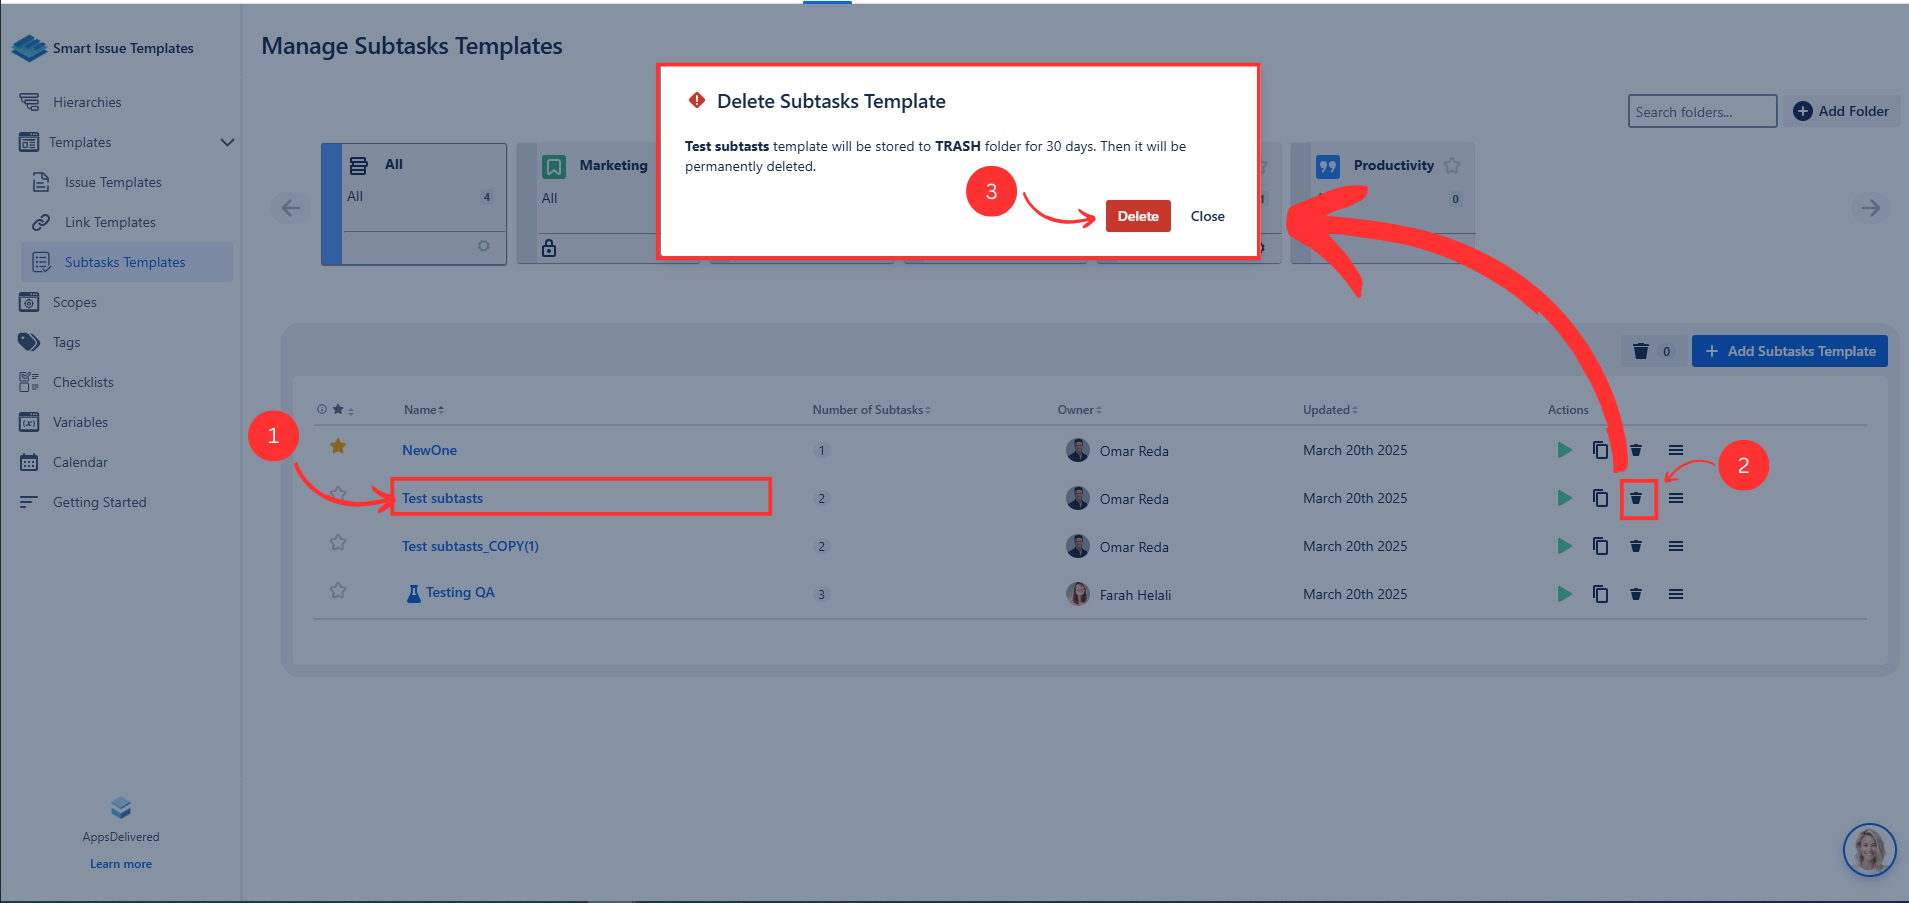
Task: Sort table by Name column
Action: pos(424,410)
